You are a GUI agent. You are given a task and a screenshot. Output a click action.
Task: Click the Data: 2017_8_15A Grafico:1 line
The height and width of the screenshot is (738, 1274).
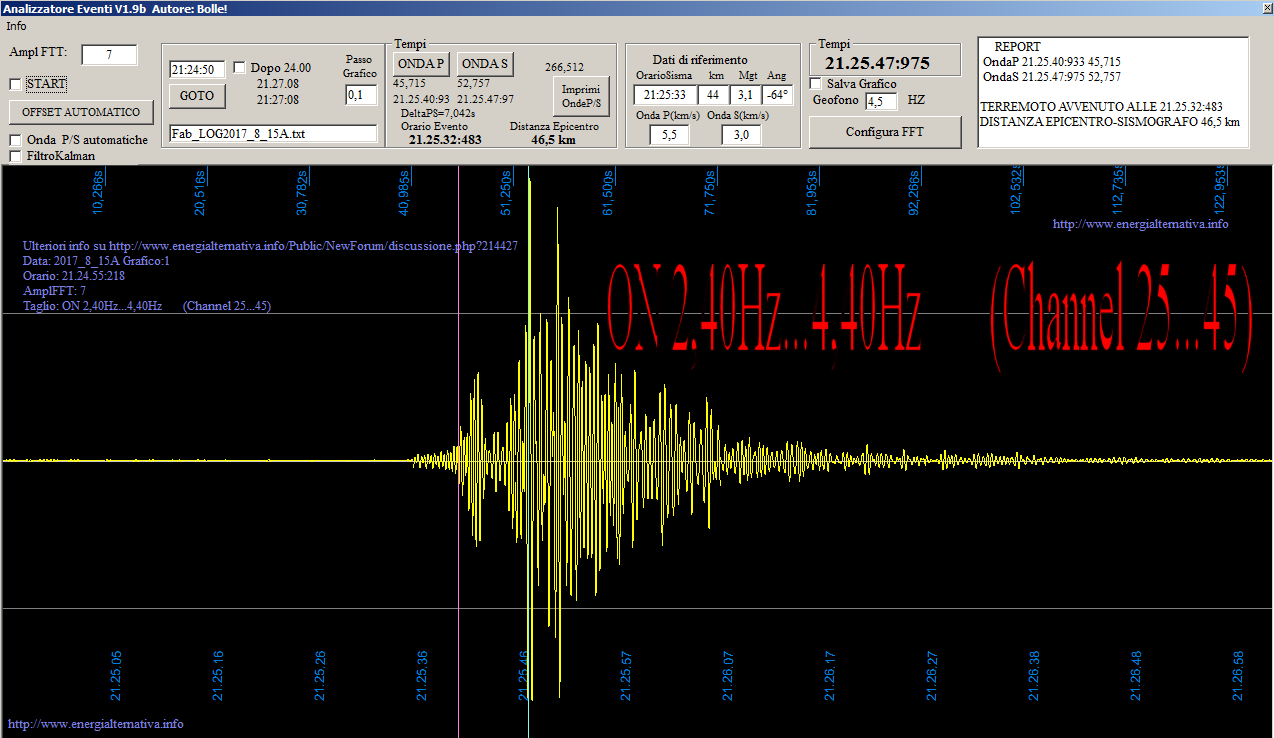coord(96,260)
